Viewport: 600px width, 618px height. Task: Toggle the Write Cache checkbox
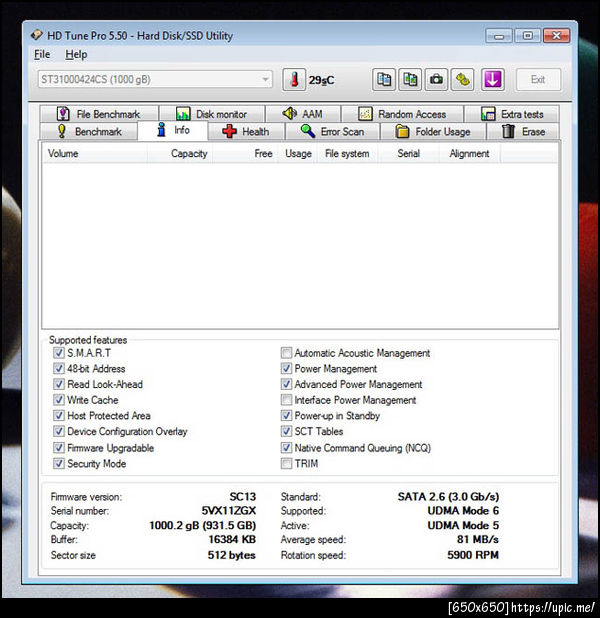[59, 400]
